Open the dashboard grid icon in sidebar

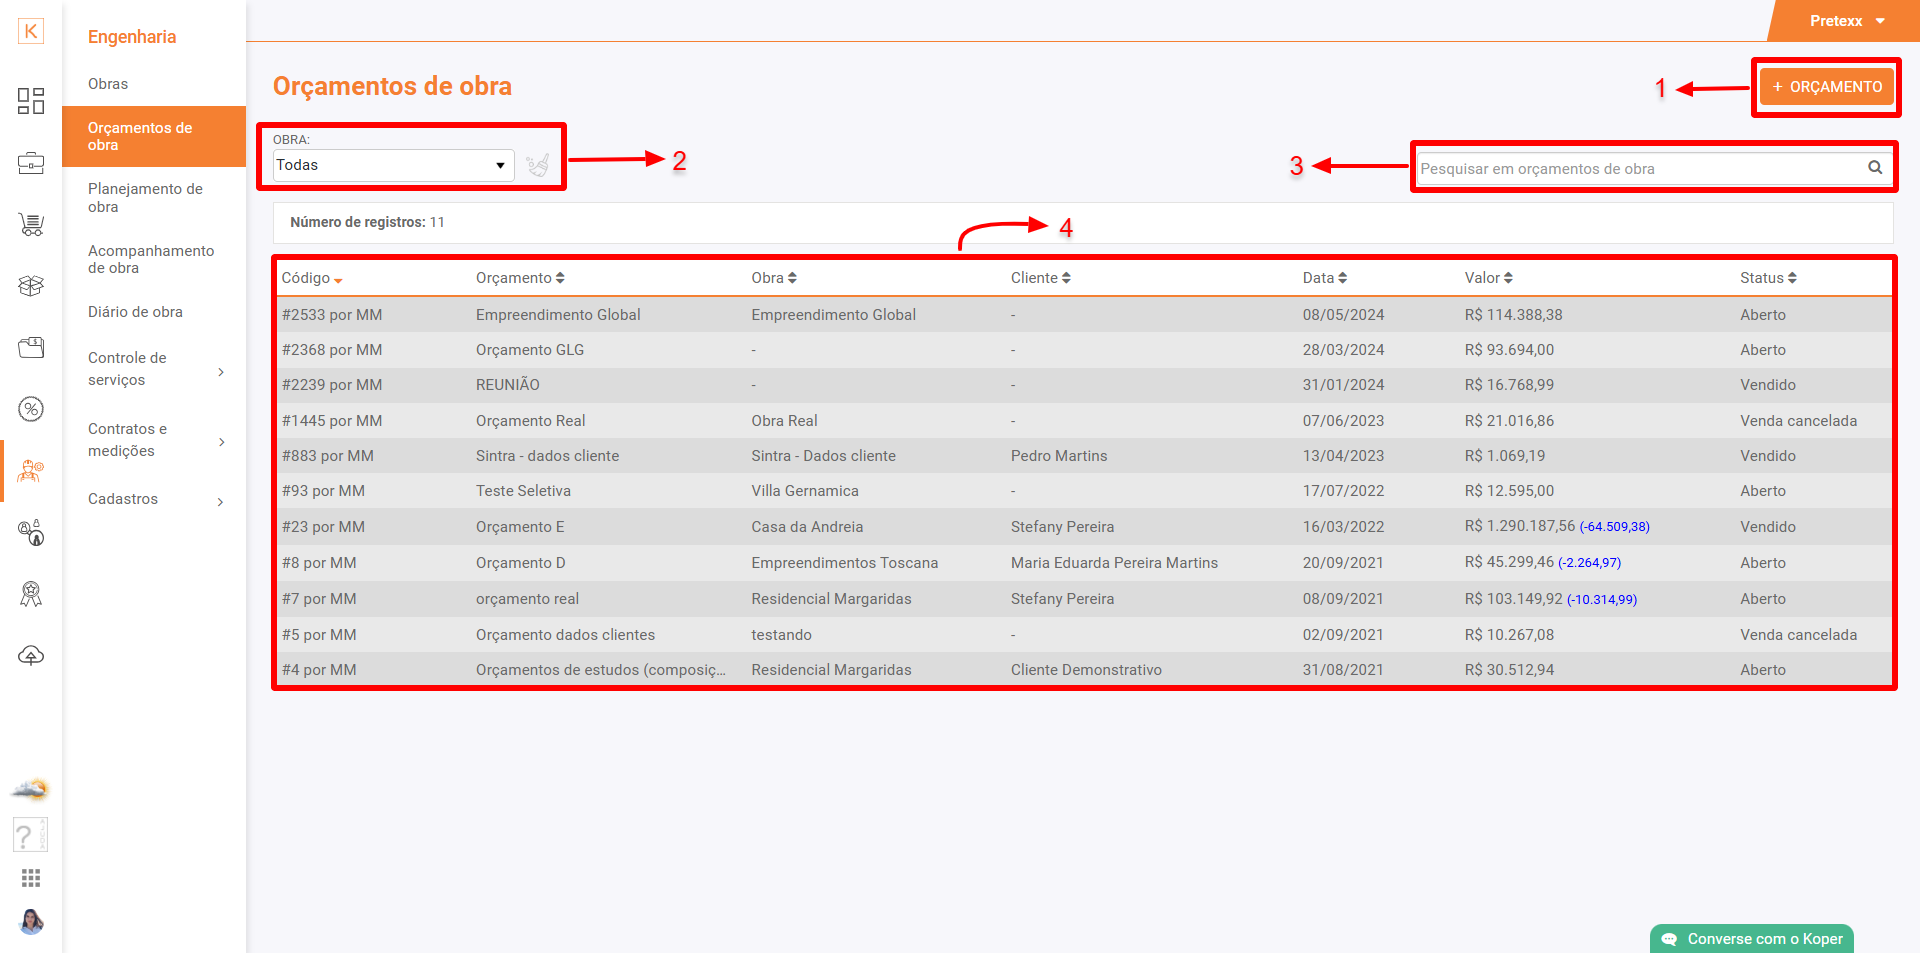pyautogui.click(x=31, y=100)
